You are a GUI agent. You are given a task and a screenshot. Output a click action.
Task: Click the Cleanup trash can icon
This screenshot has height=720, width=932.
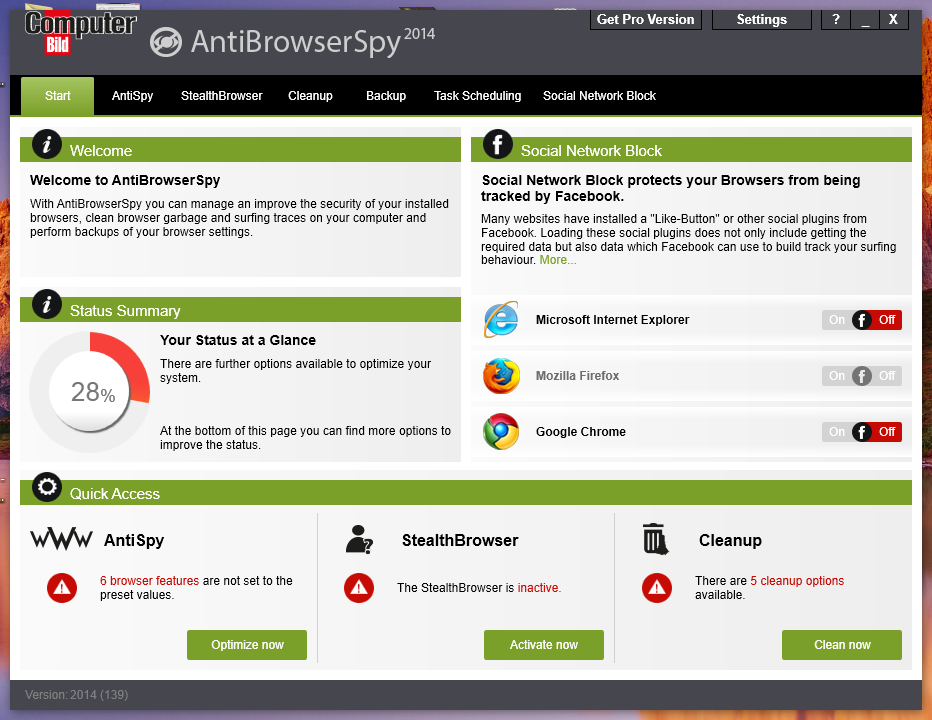click(655, 539)
